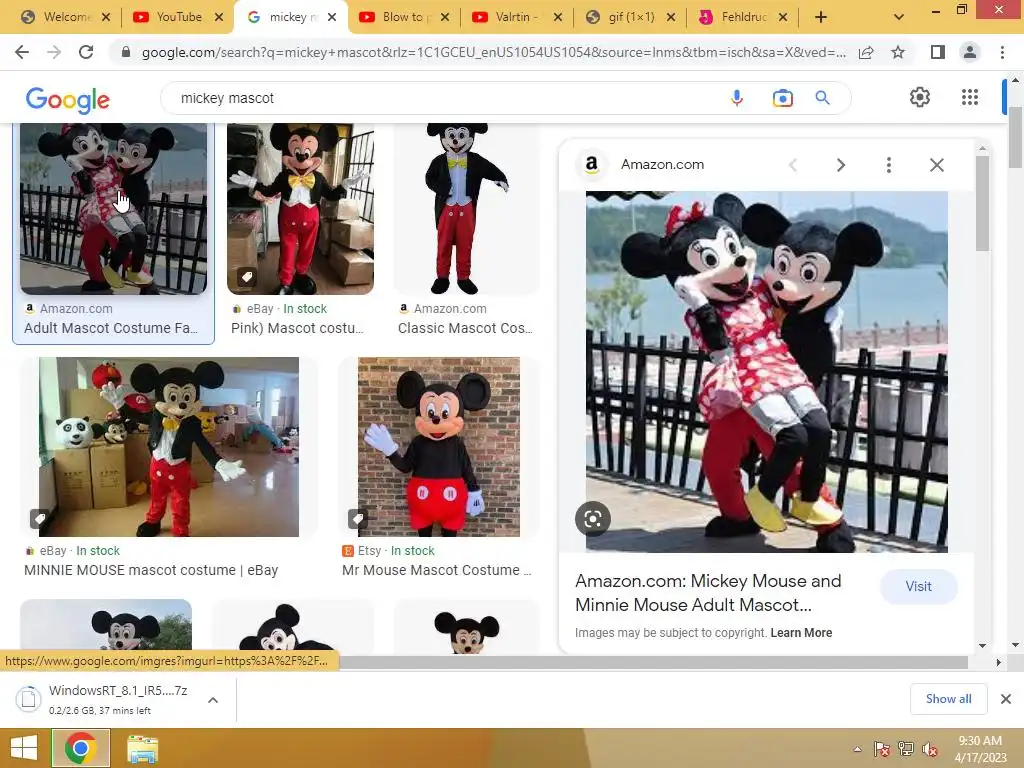Show hidden system tray icons
1024x768 pixels.
coord(857,749)
